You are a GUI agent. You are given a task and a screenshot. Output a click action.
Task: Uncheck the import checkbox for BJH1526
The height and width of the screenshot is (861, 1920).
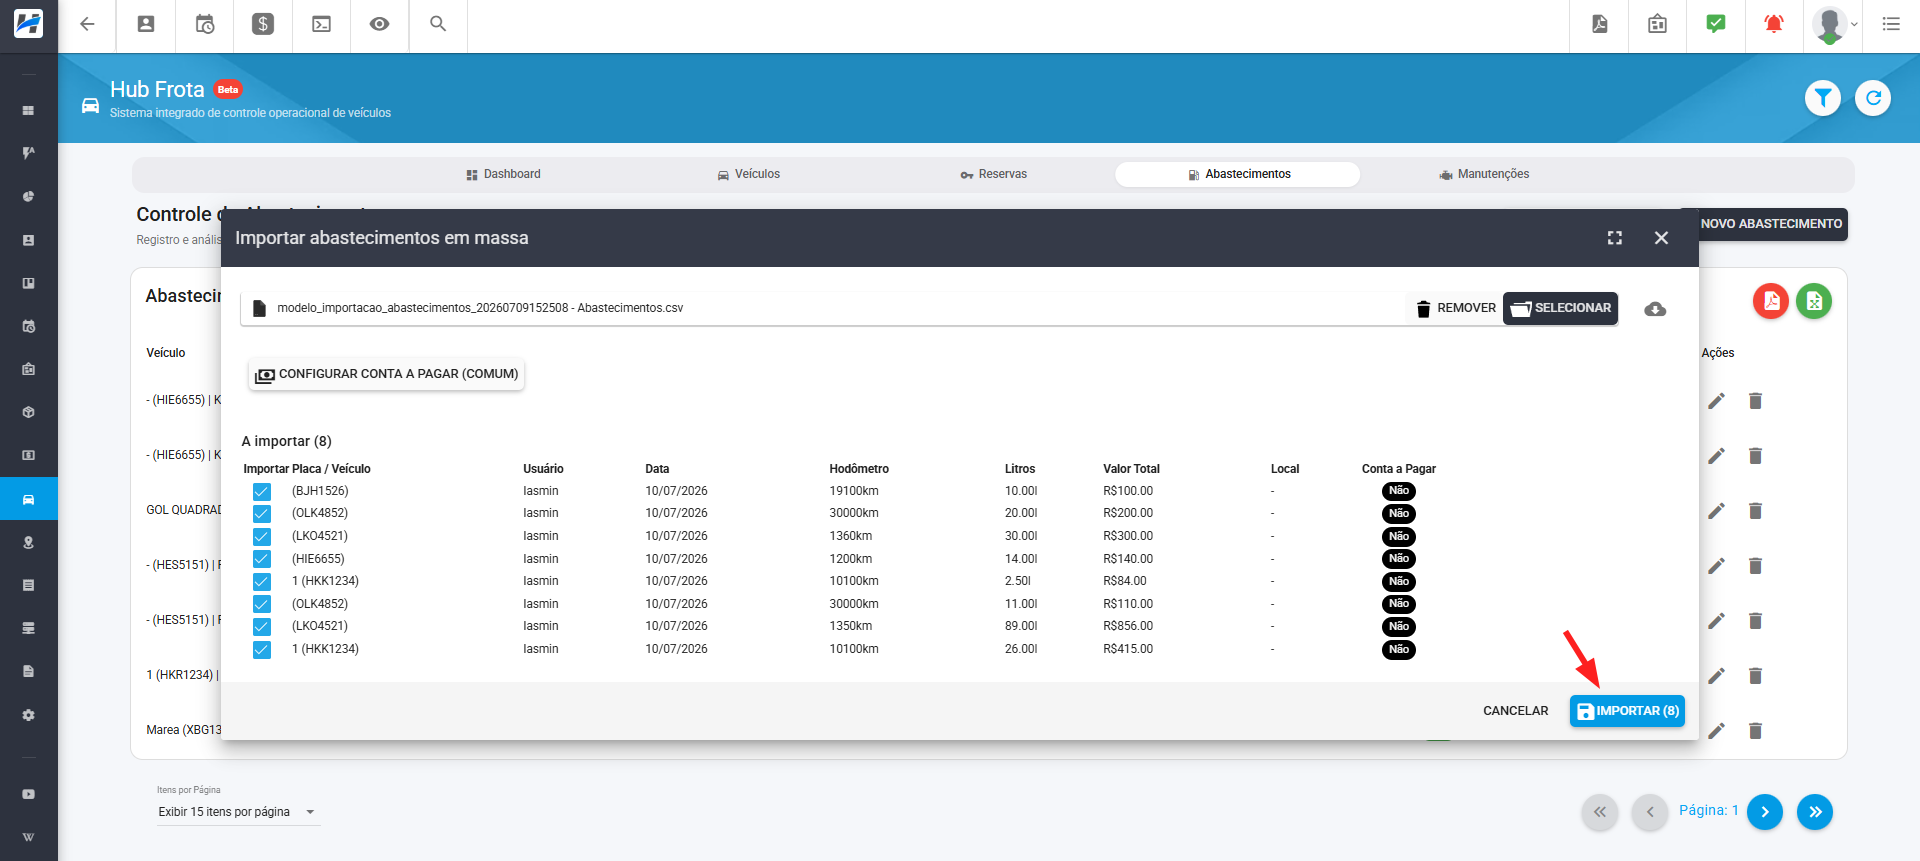click(262, 492)
